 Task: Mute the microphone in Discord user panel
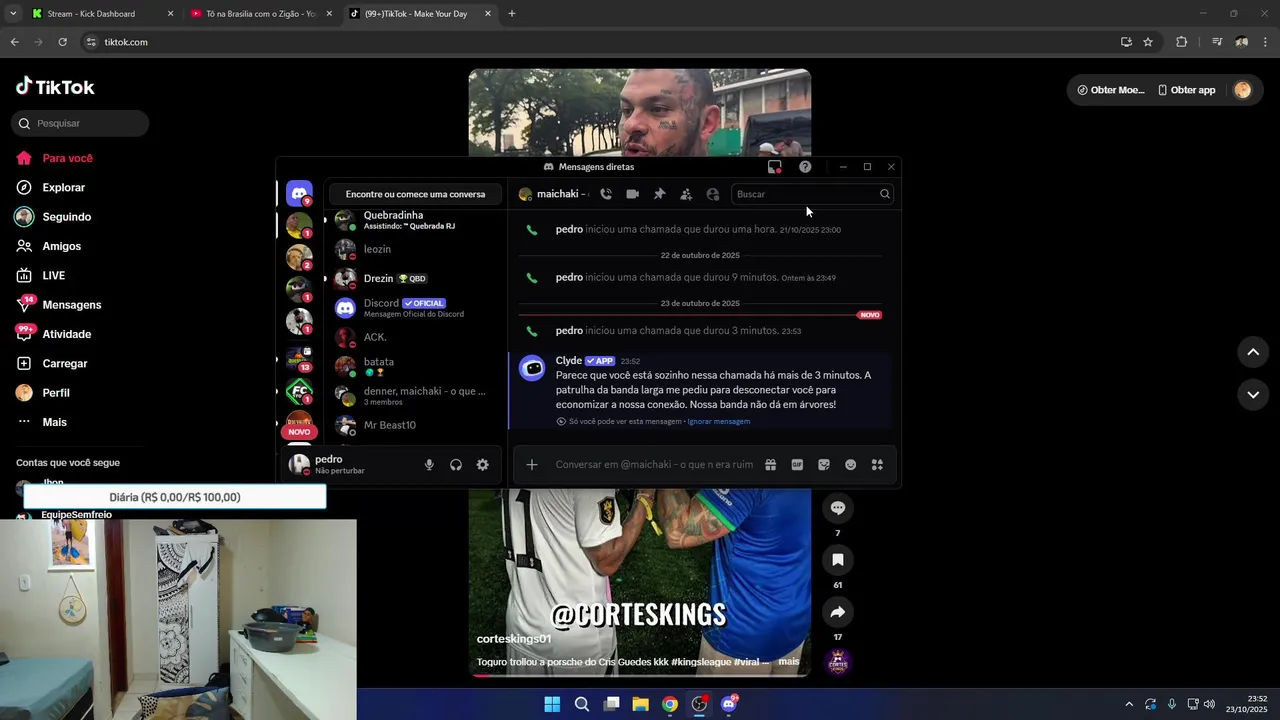coord(429,464)
